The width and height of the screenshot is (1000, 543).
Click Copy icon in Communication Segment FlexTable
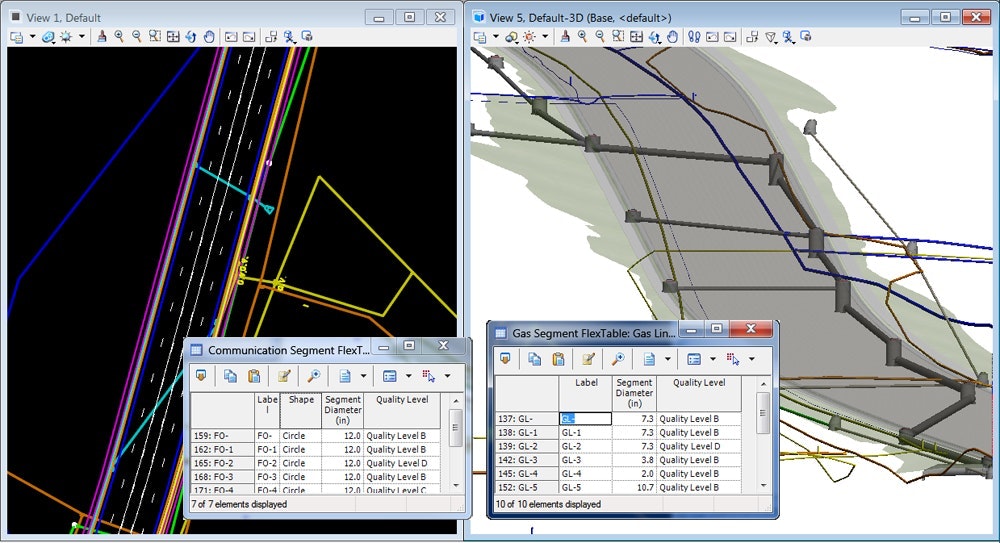[x=230, y=376]
